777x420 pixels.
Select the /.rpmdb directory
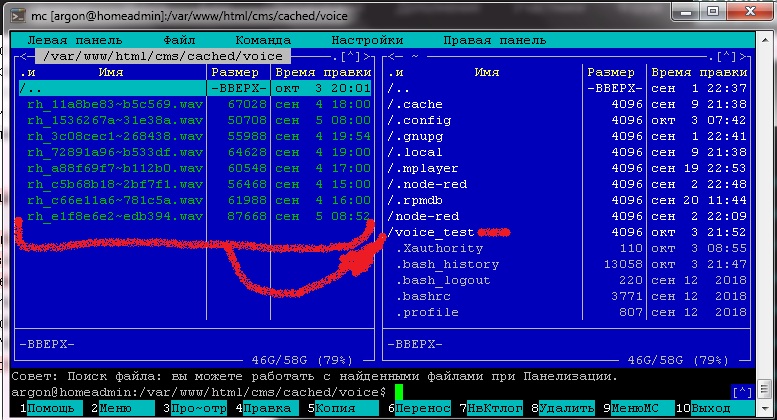tap(415, 200)
